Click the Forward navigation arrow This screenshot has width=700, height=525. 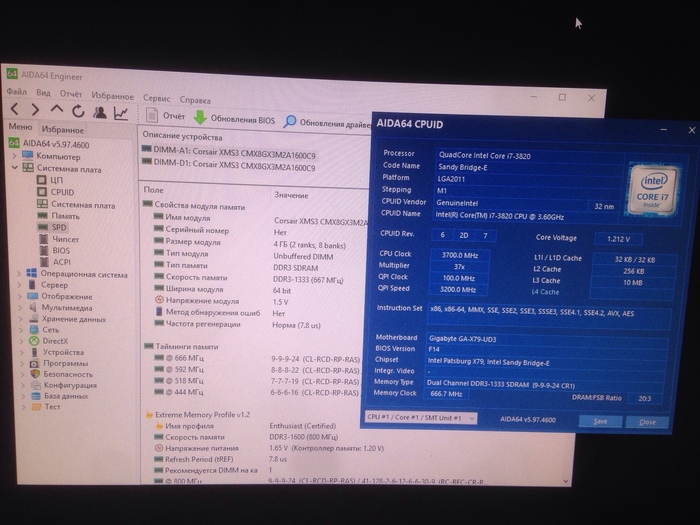[x=35, y=109]
